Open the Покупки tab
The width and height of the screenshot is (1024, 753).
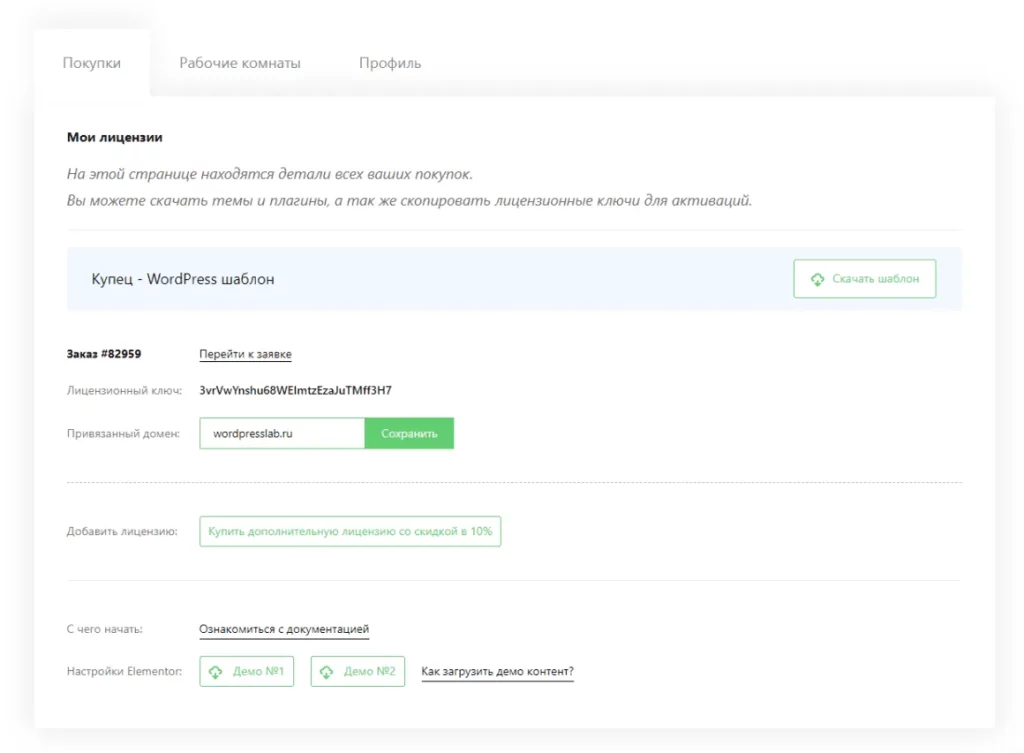(92, 63)
